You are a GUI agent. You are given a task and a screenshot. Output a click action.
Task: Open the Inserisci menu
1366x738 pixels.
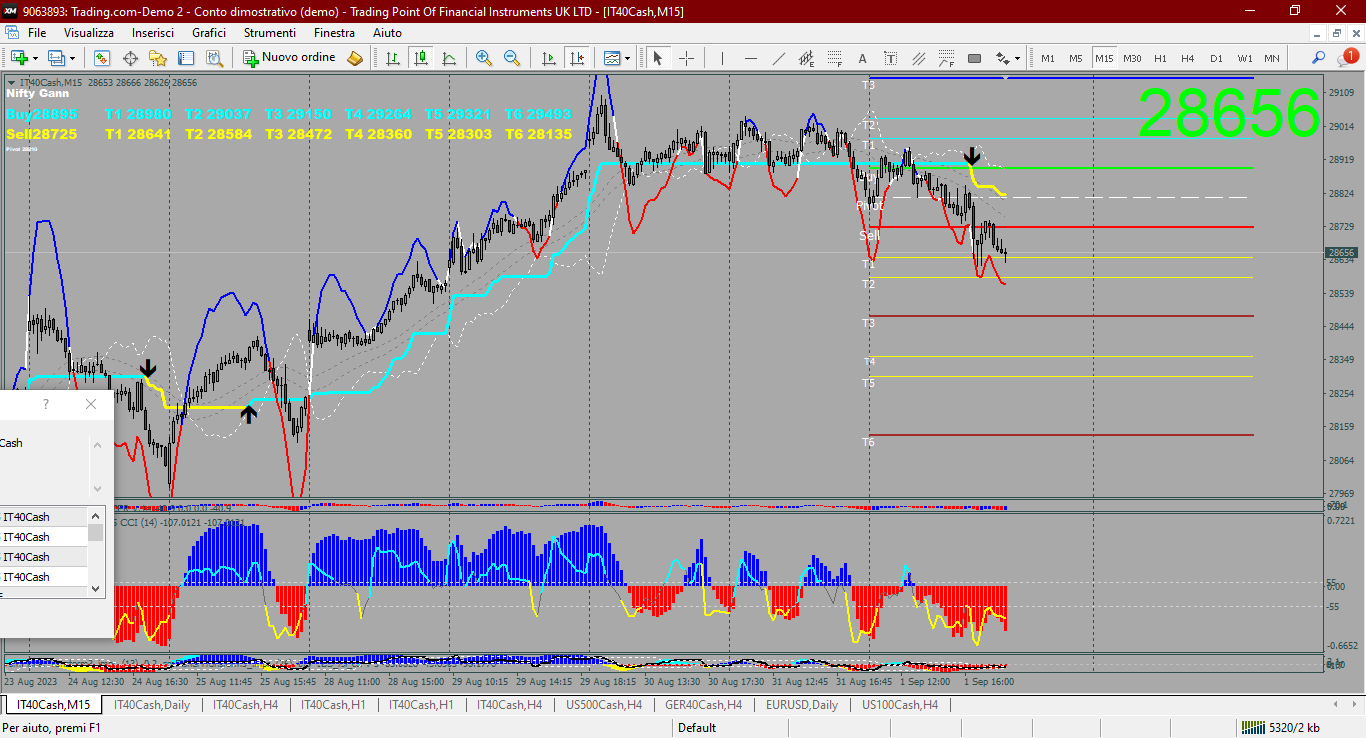point(153,33)
